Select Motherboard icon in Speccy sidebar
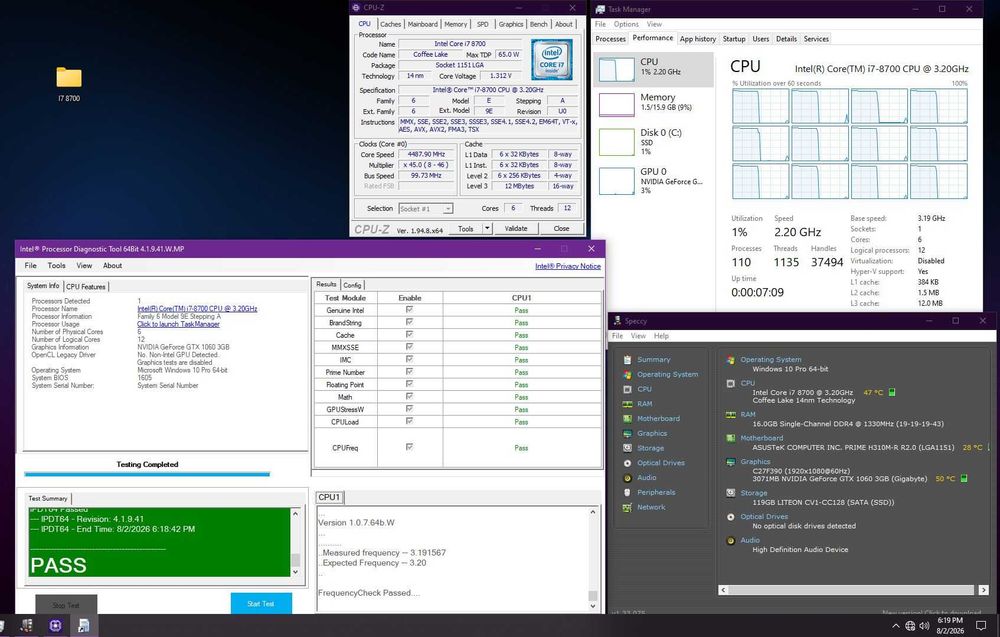Image resolution: width=1000 pixels, height=637 pixels. tap(628, 418)
